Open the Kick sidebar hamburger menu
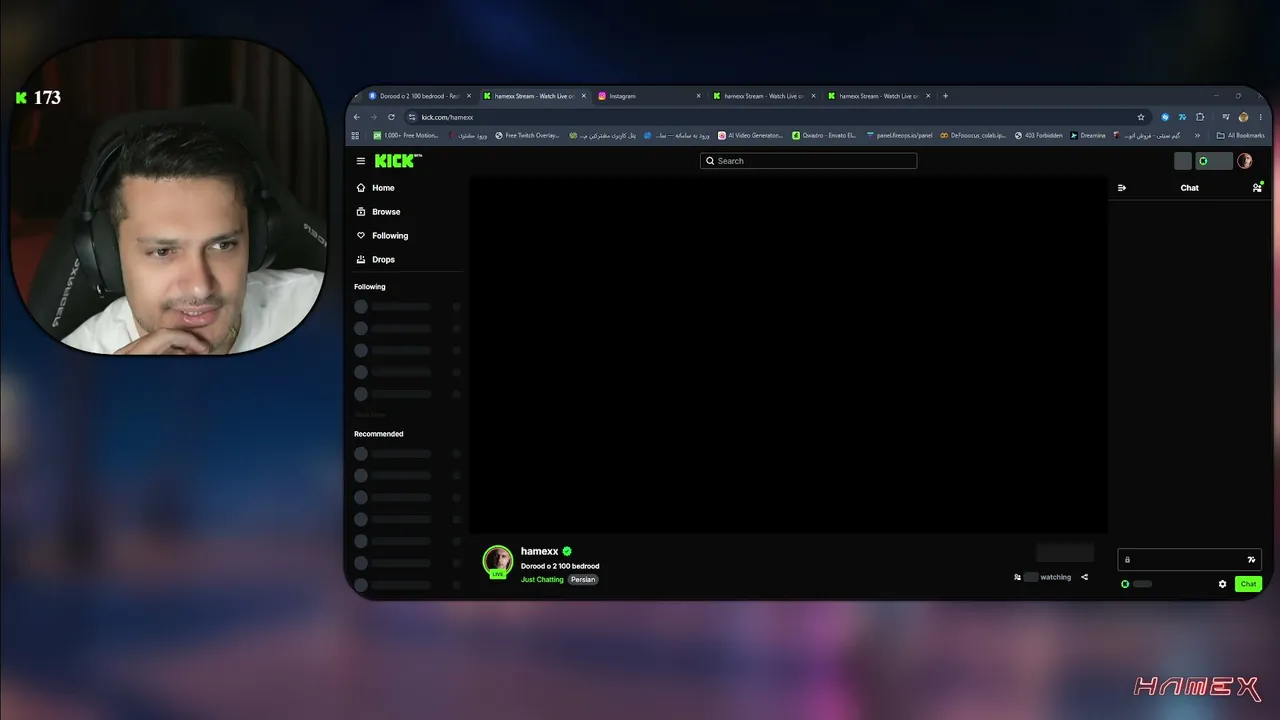 click(x=361, y=161)
